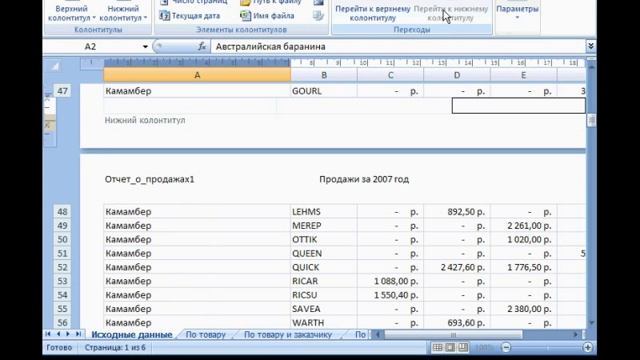Click cell RICAR
Image resolution: width=640 pixels, height=360 pixels.
(x=324, y=281)
